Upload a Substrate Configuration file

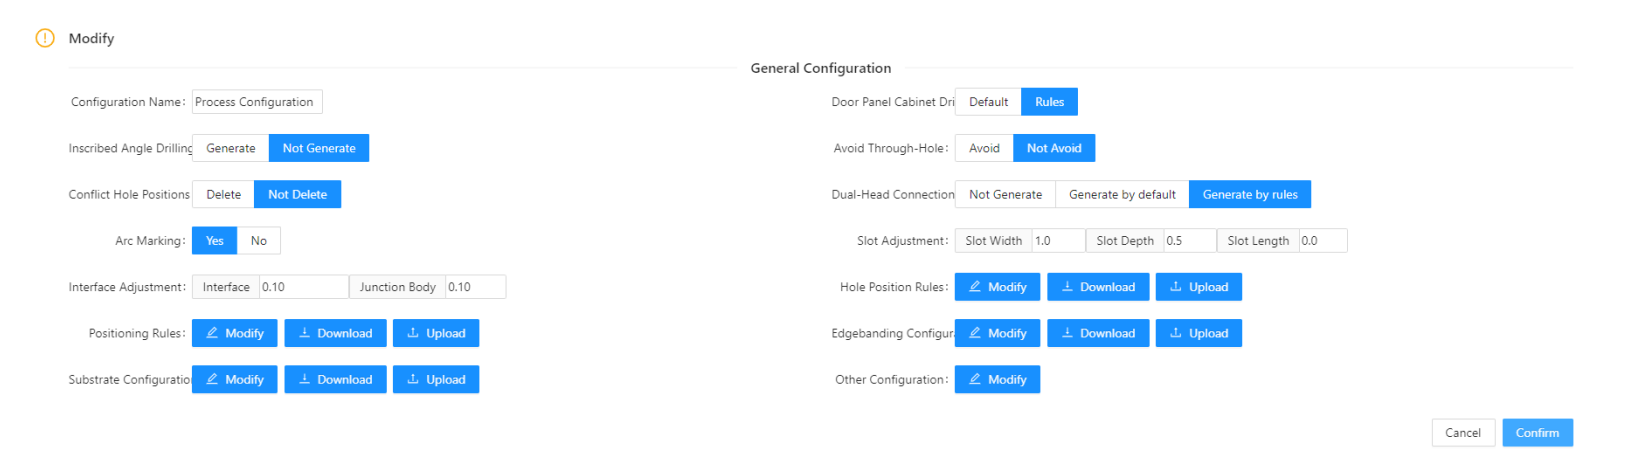pyautogui.click(x=436, y=379)
